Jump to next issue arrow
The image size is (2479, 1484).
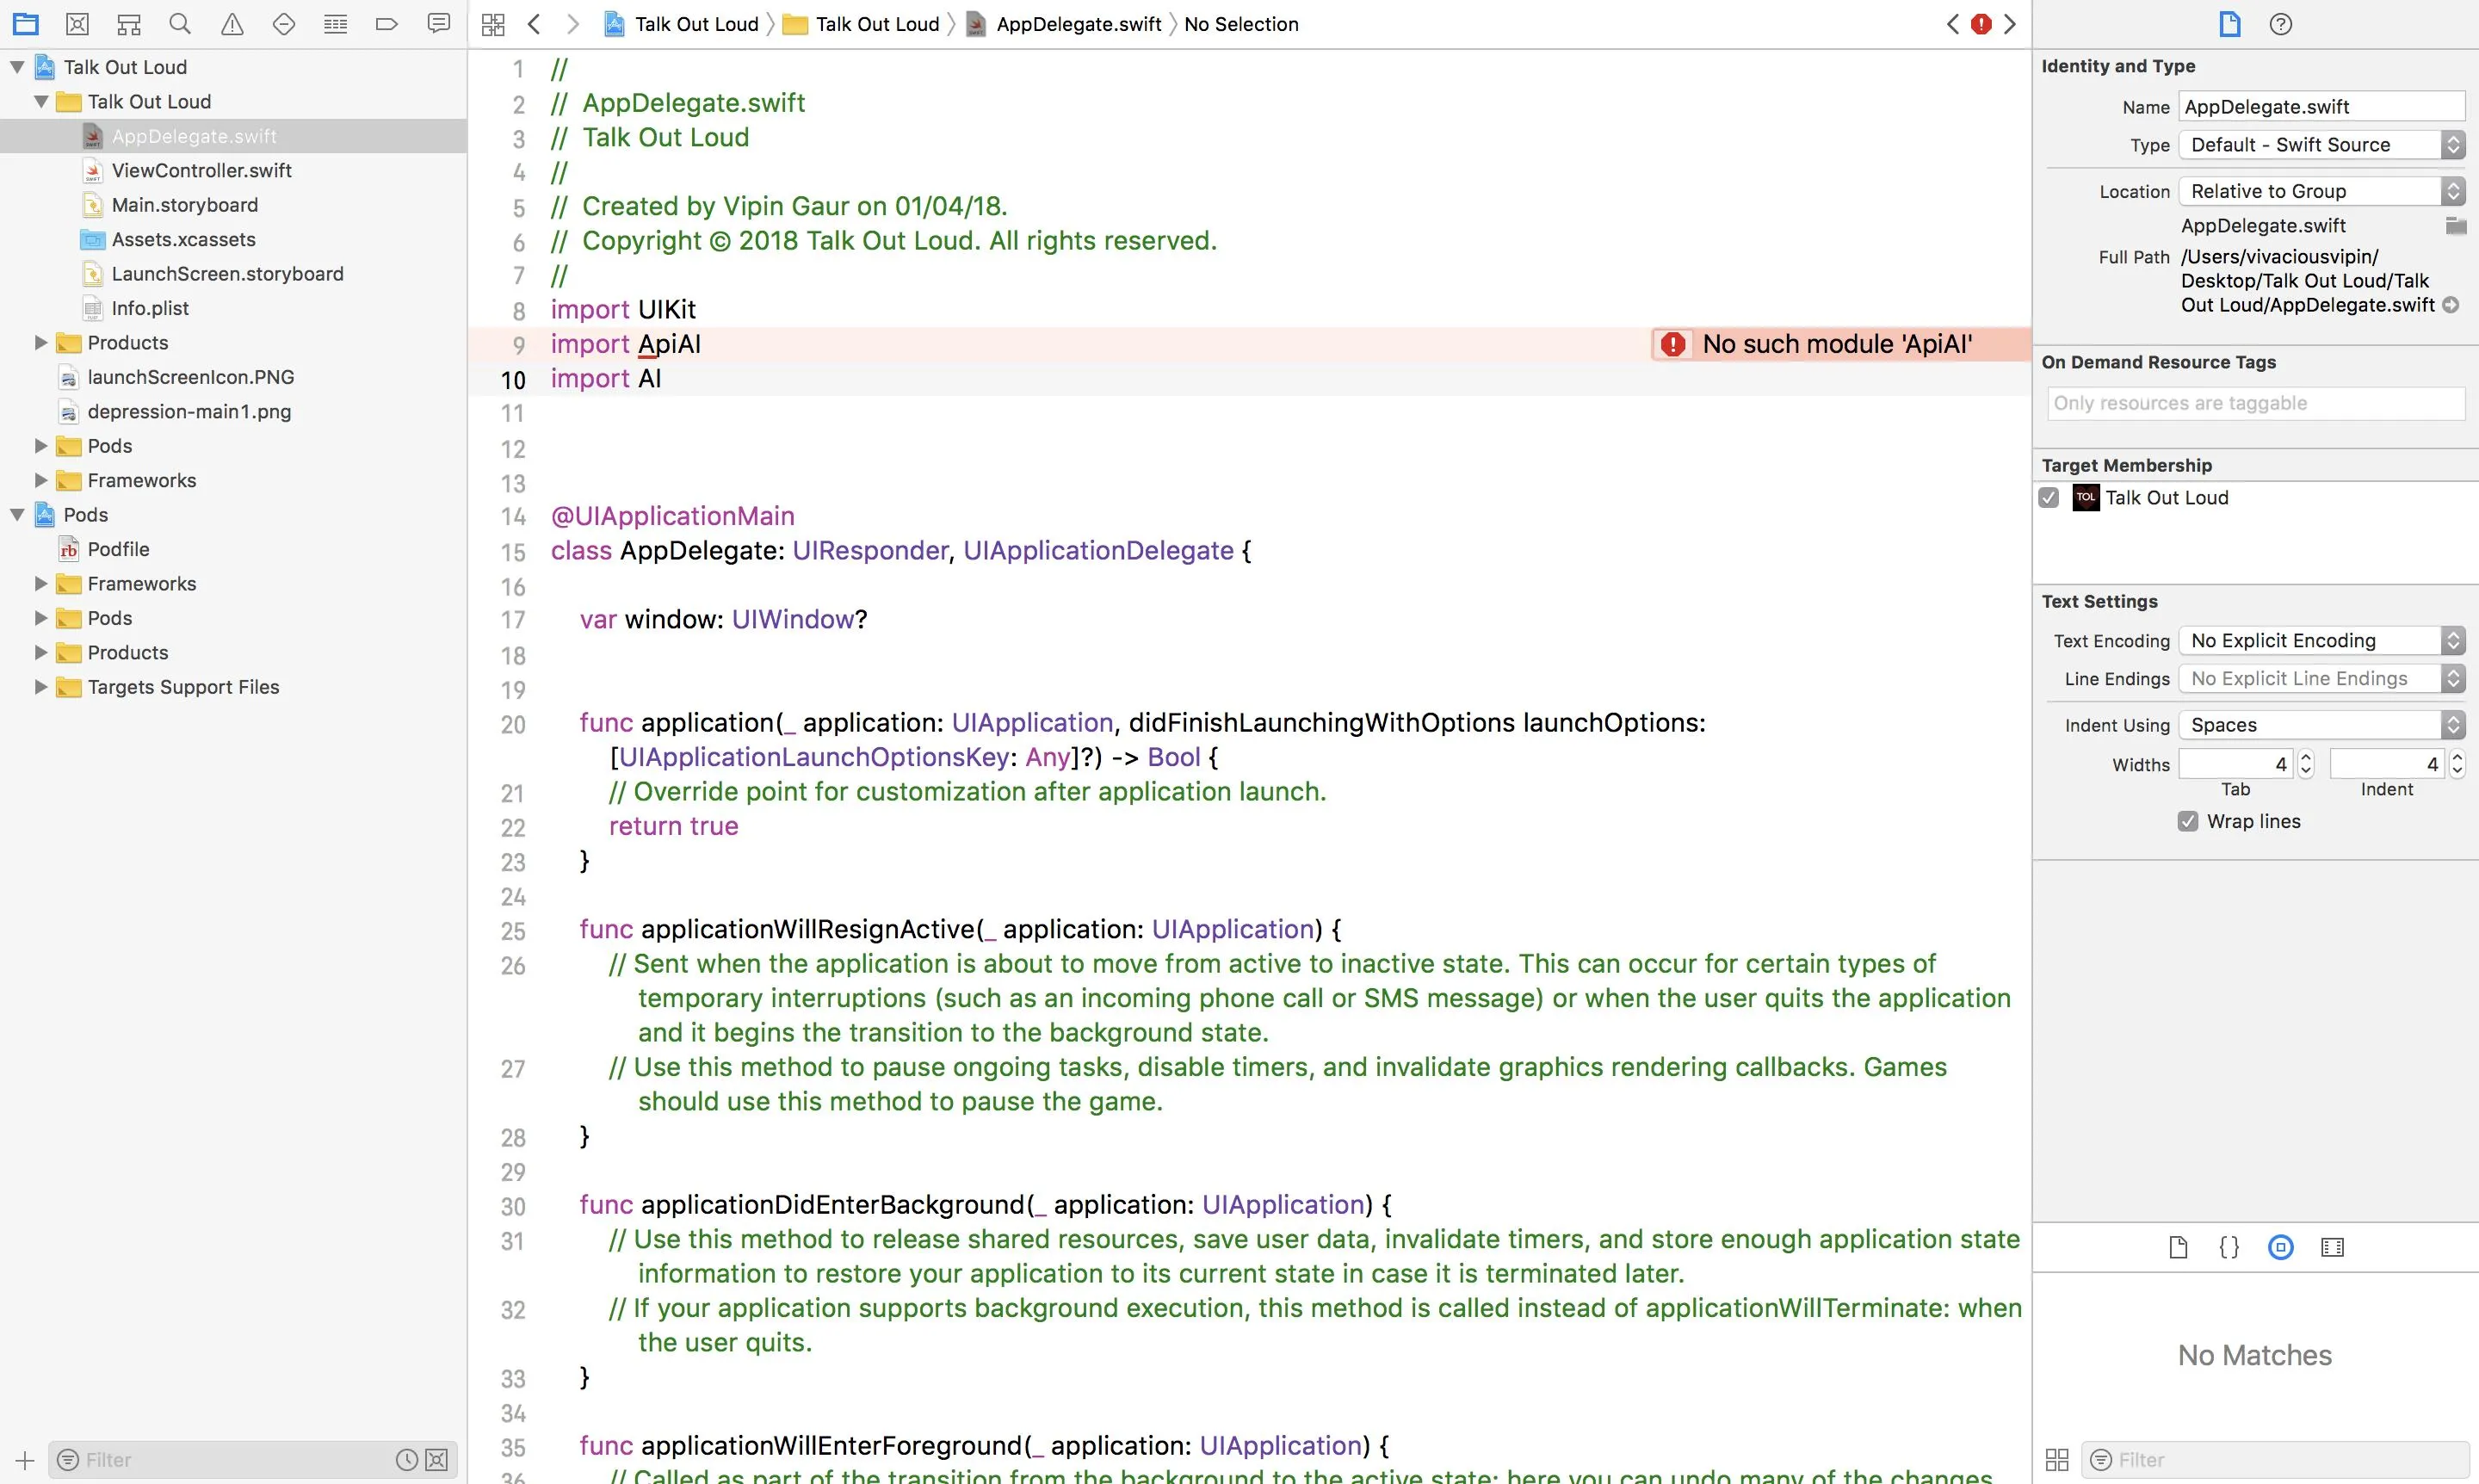coord(2010,24)
